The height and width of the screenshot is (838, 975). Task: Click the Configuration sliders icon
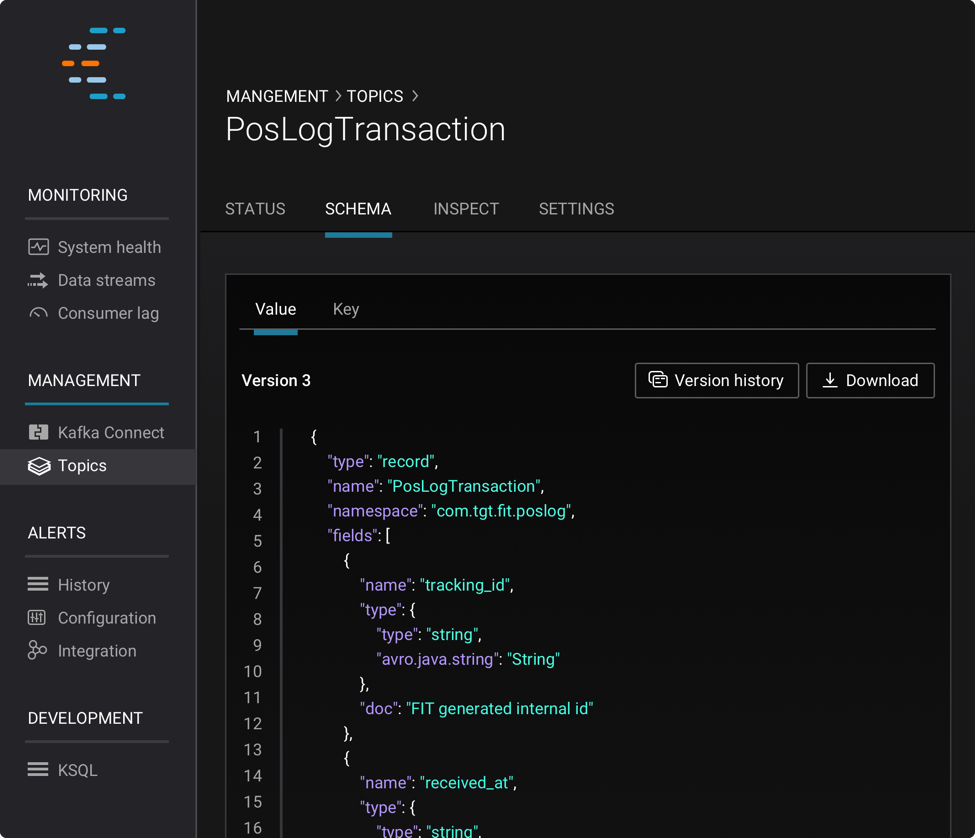37,617
